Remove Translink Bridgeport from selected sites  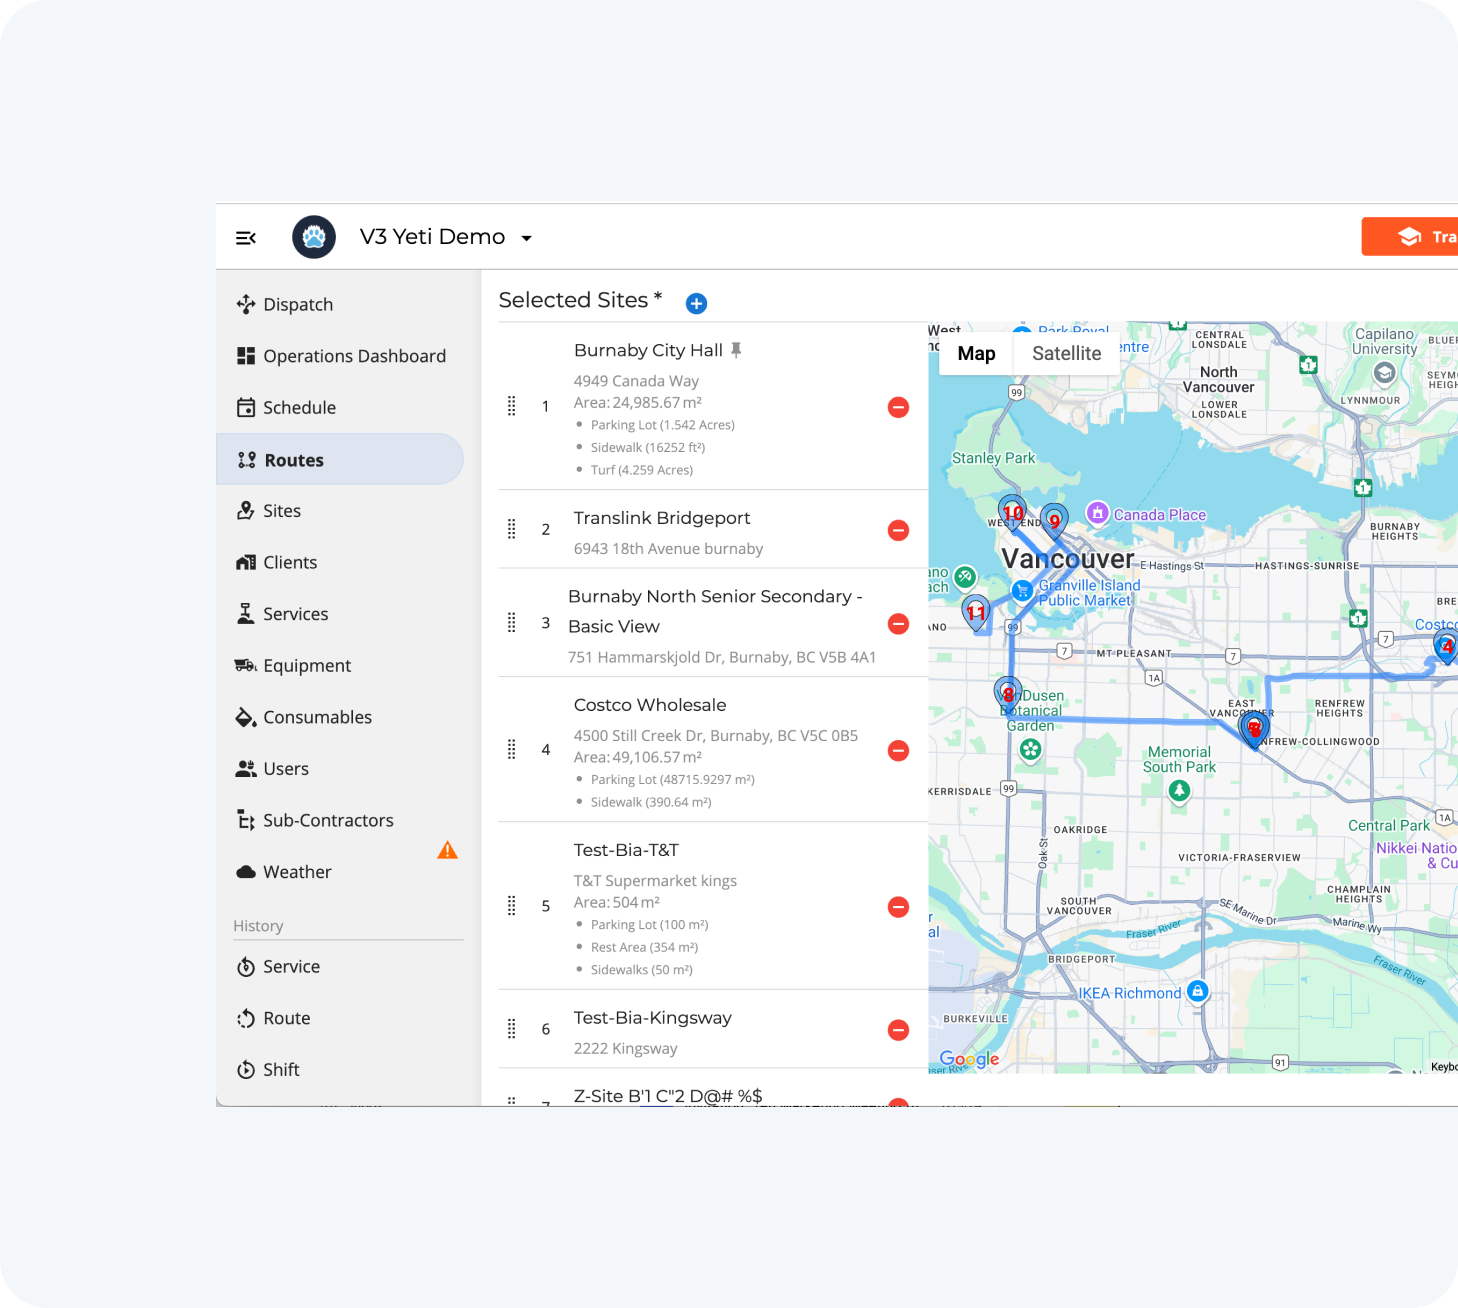point(898,530)
